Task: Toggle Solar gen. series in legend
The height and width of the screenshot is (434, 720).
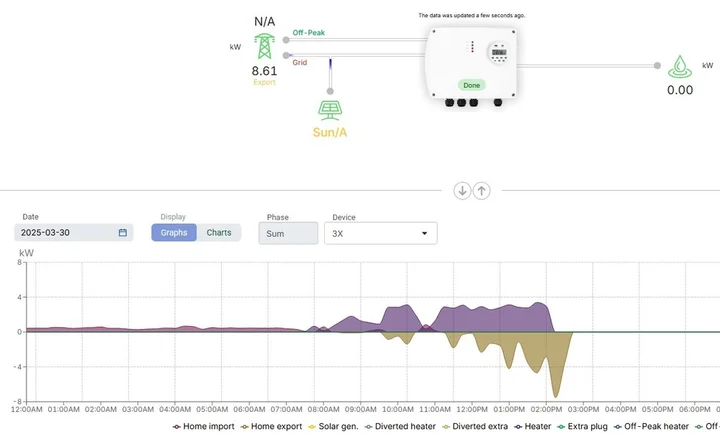Action: [x=335, y=426]
